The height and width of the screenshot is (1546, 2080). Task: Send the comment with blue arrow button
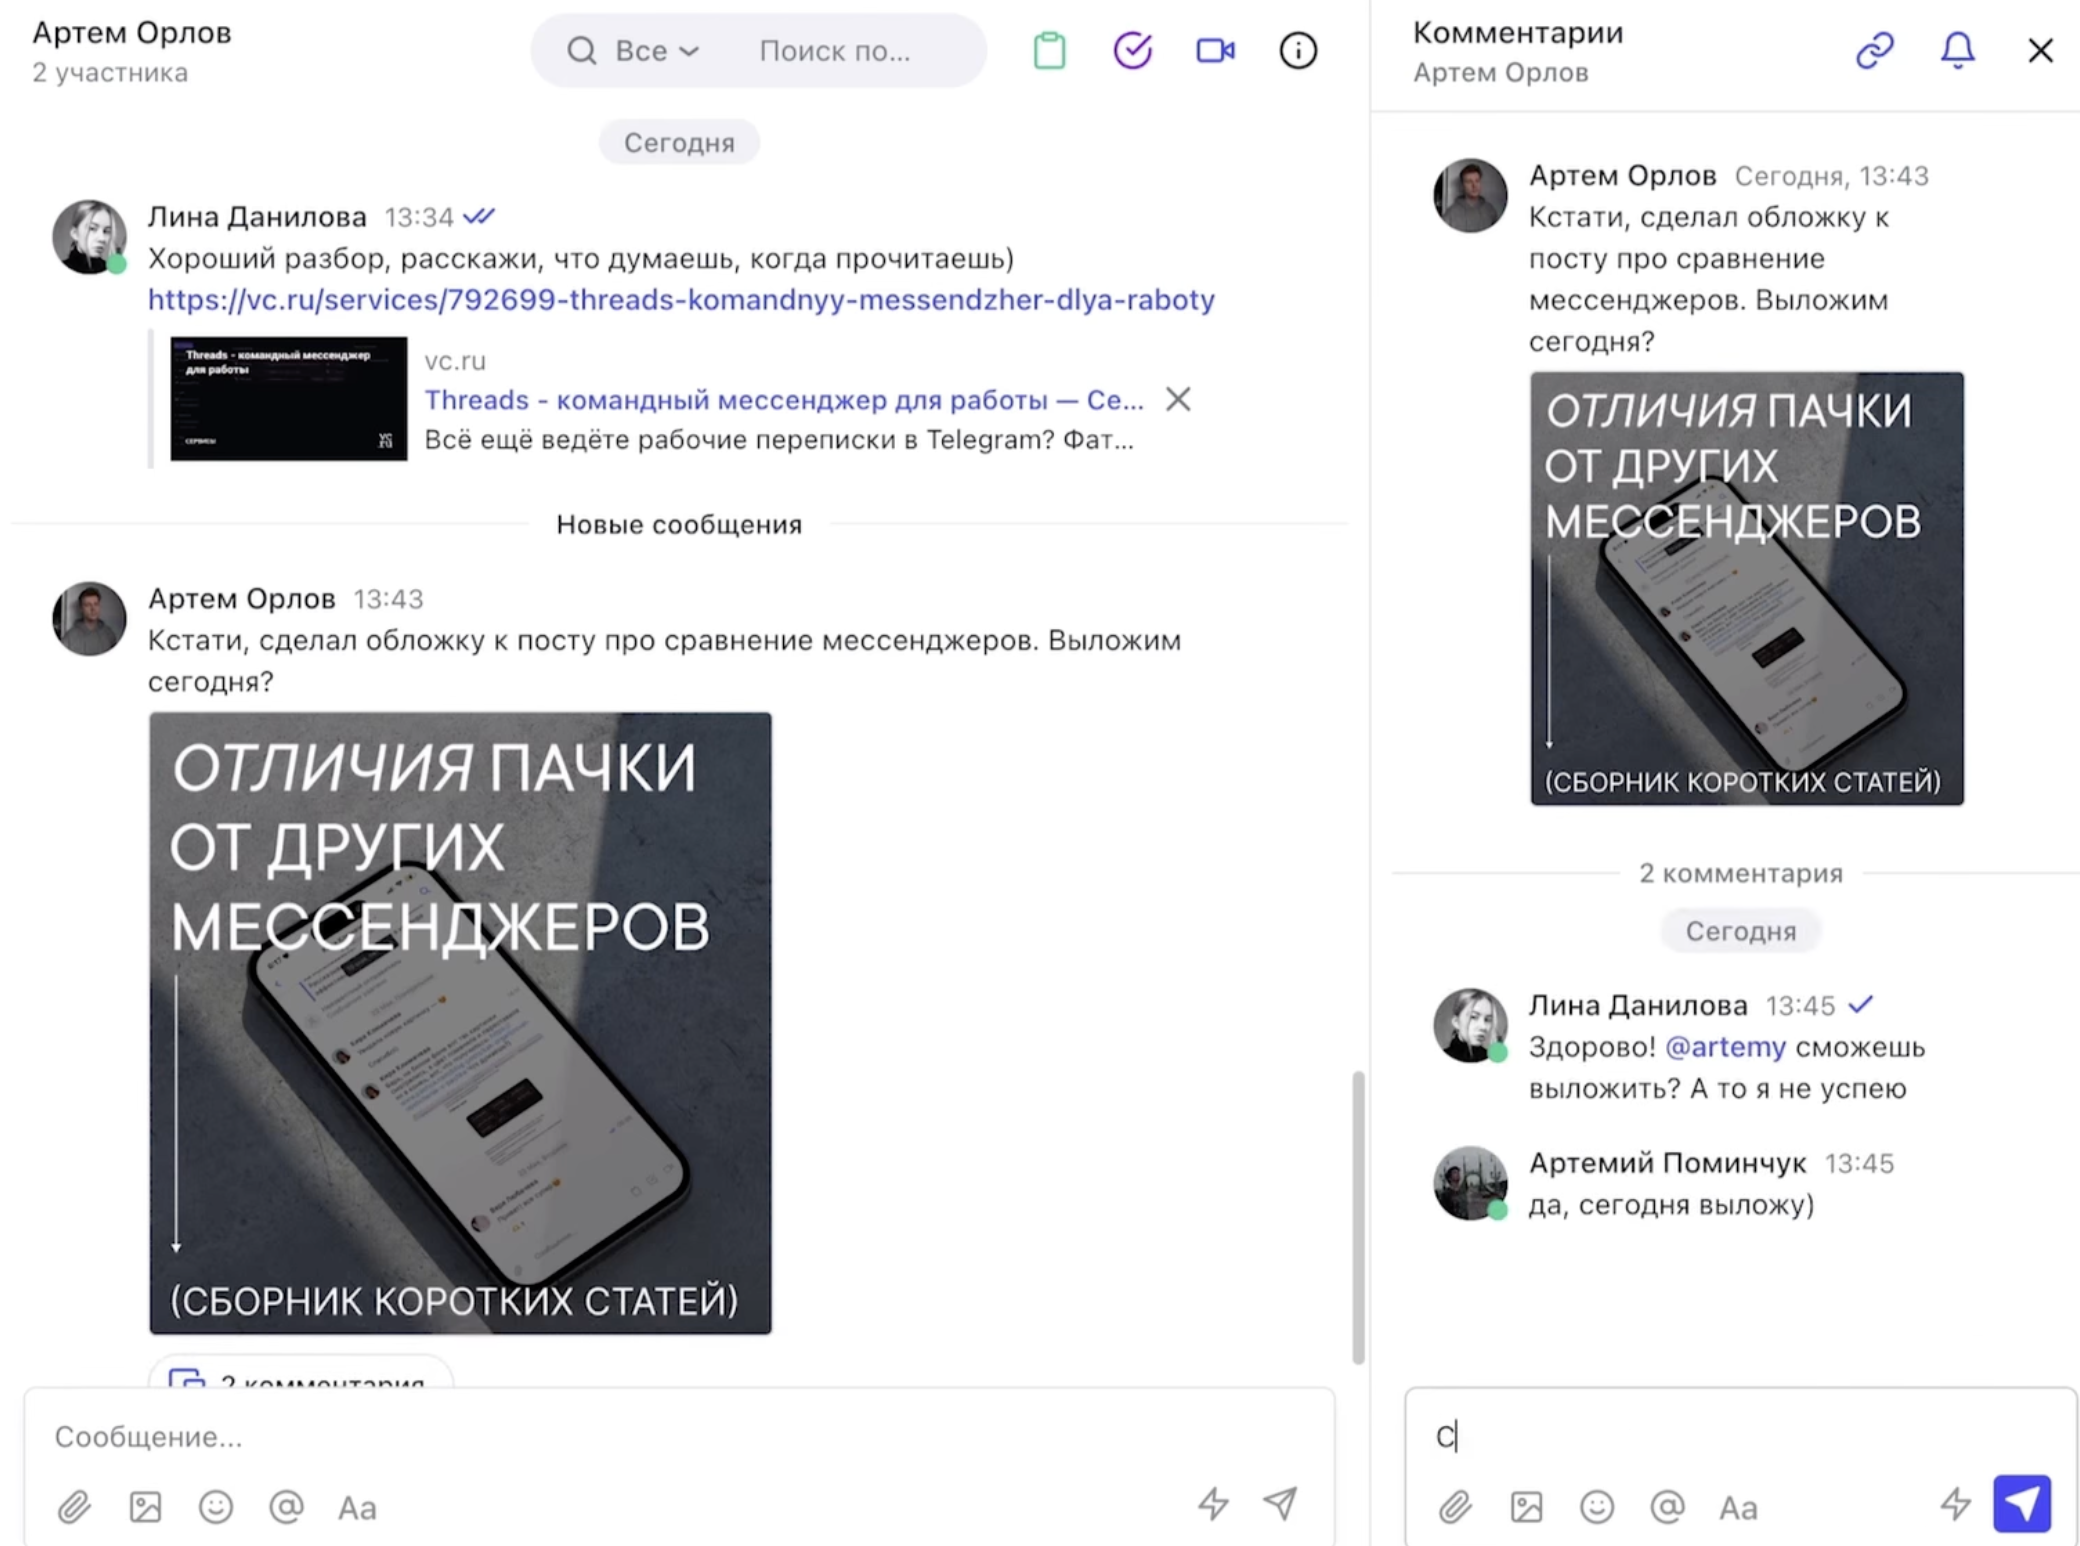2021,1503
